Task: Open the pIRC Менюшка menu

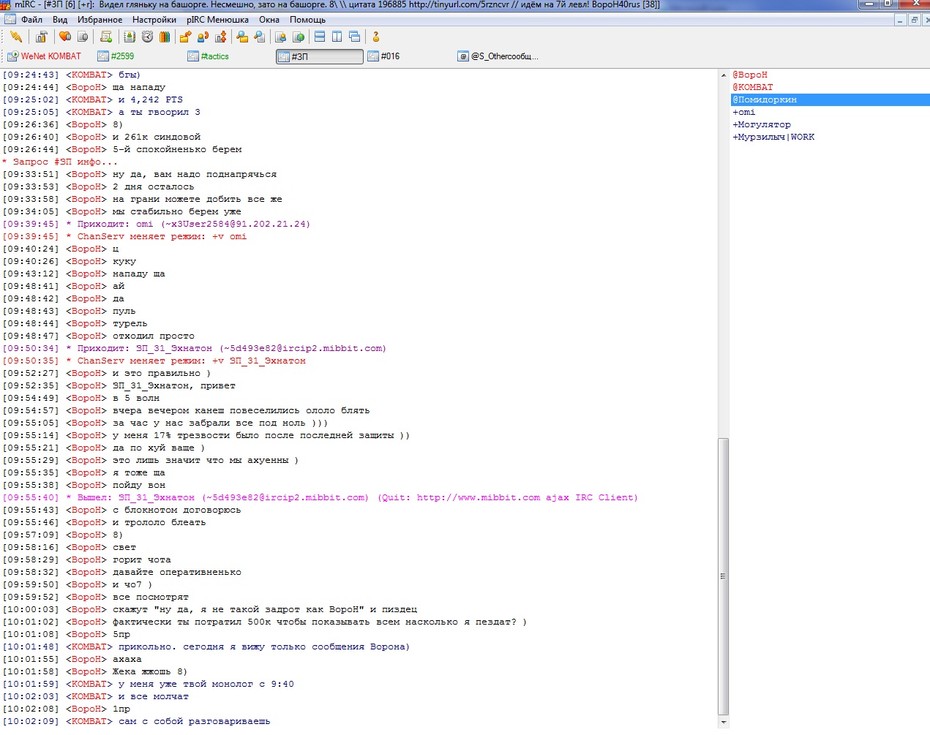Action: coord(217,20)
